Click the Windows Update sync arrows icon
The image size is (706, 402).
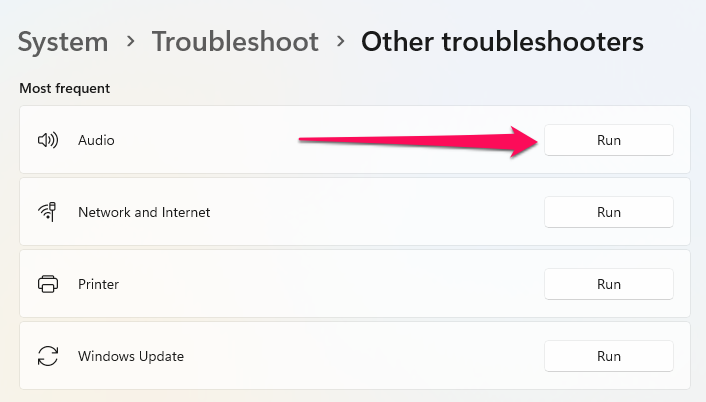pyautogui.click(x=48, y=356)
